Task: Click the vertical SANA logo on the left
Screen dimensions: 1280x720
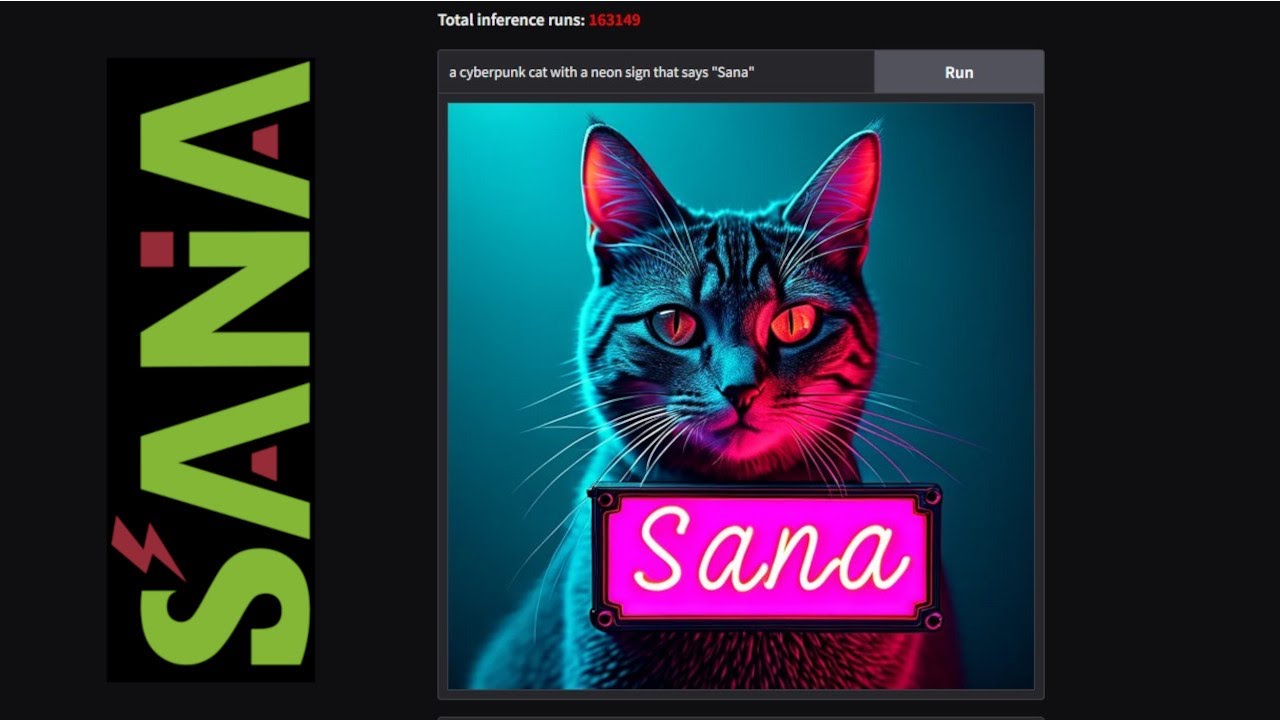Action: pyautogui.click(x=211, y=369)
